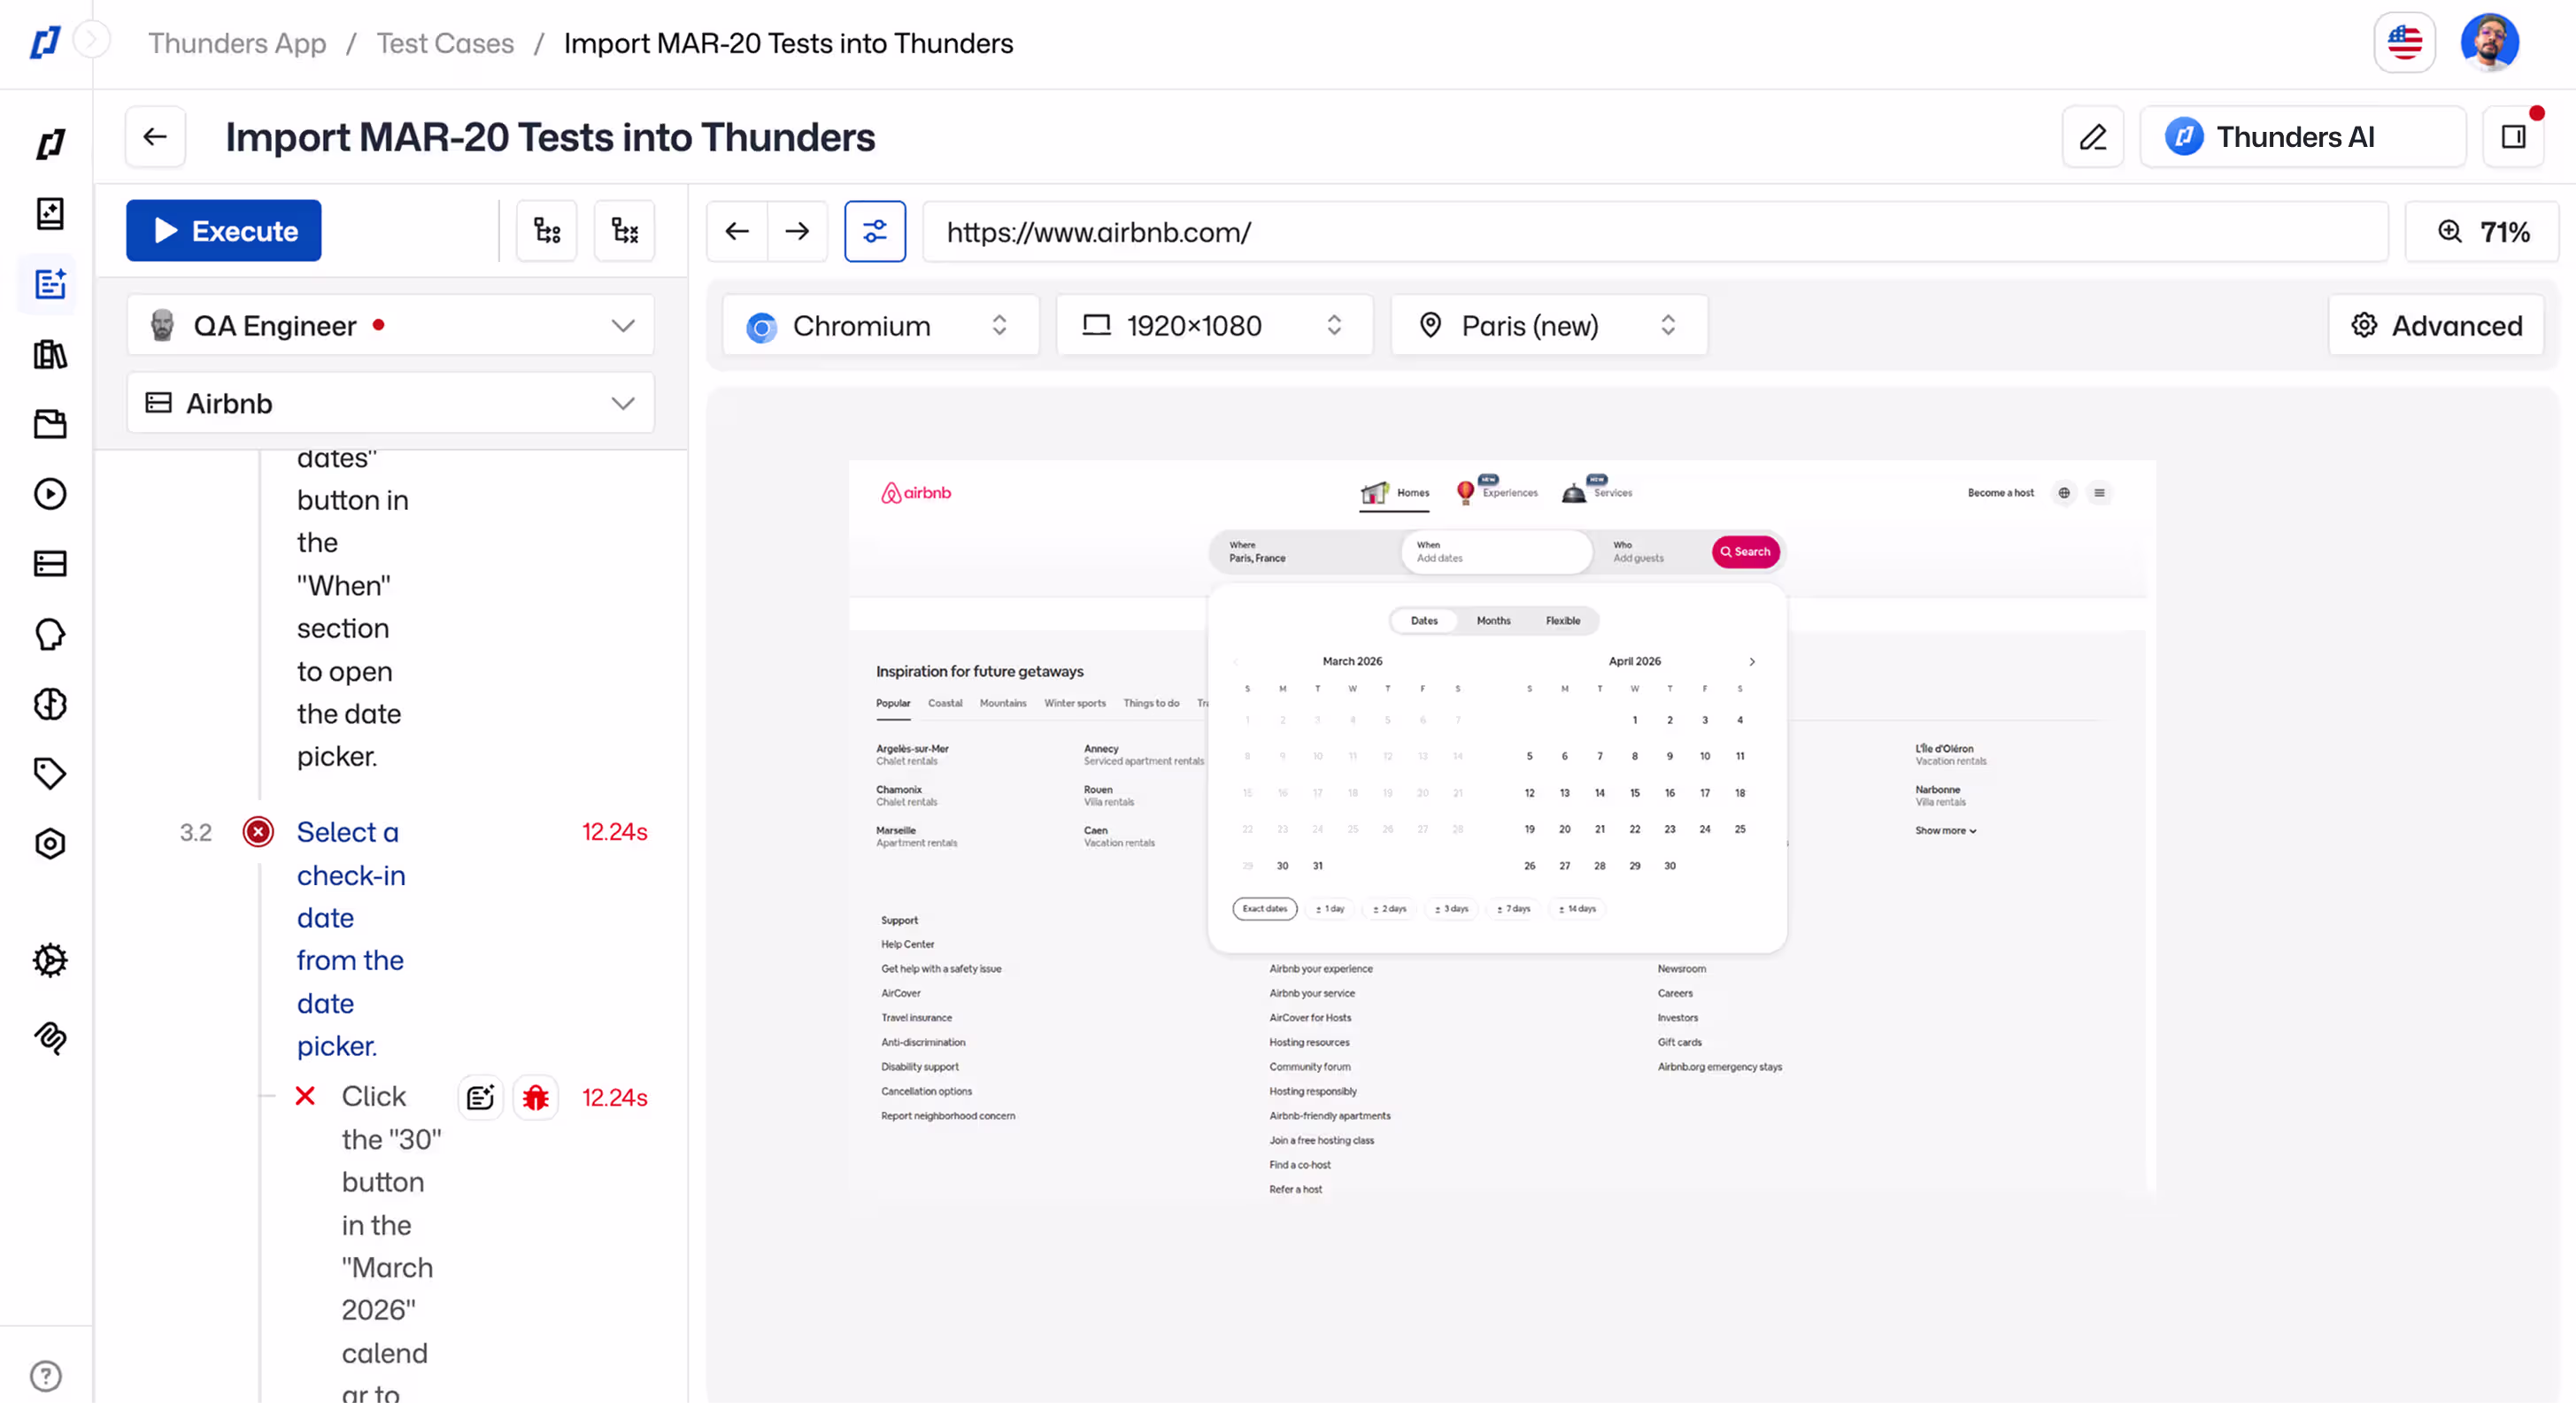This screenshot has height=1403, width=2576.
Task: Open the user profile avatar
Action: (x=2490, y=43)
